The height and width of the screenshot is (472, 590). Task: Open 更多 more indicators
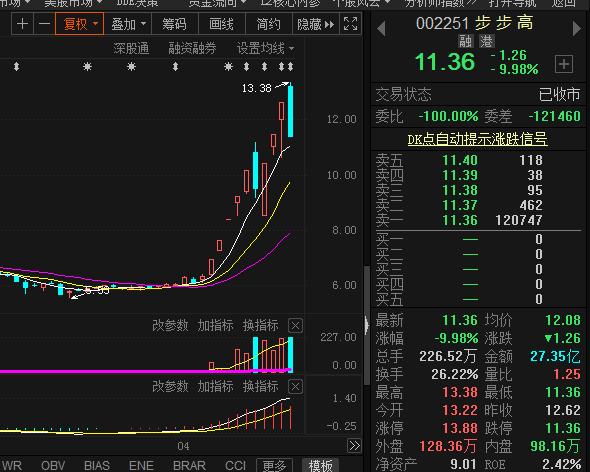pyautogui.click(x=274, y=466)
